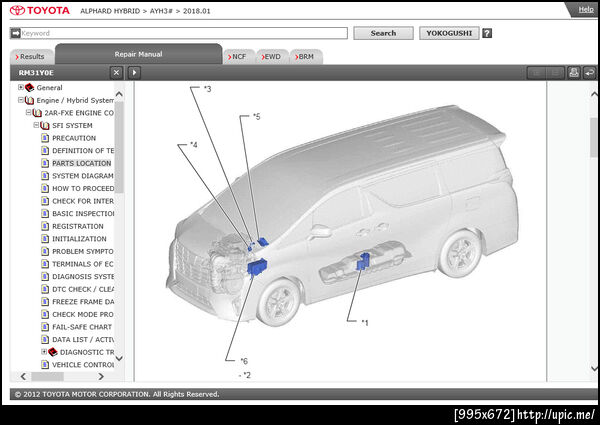Open the YOKOGUSHI search
Screen dimensions: 600x425
point(449,33)
